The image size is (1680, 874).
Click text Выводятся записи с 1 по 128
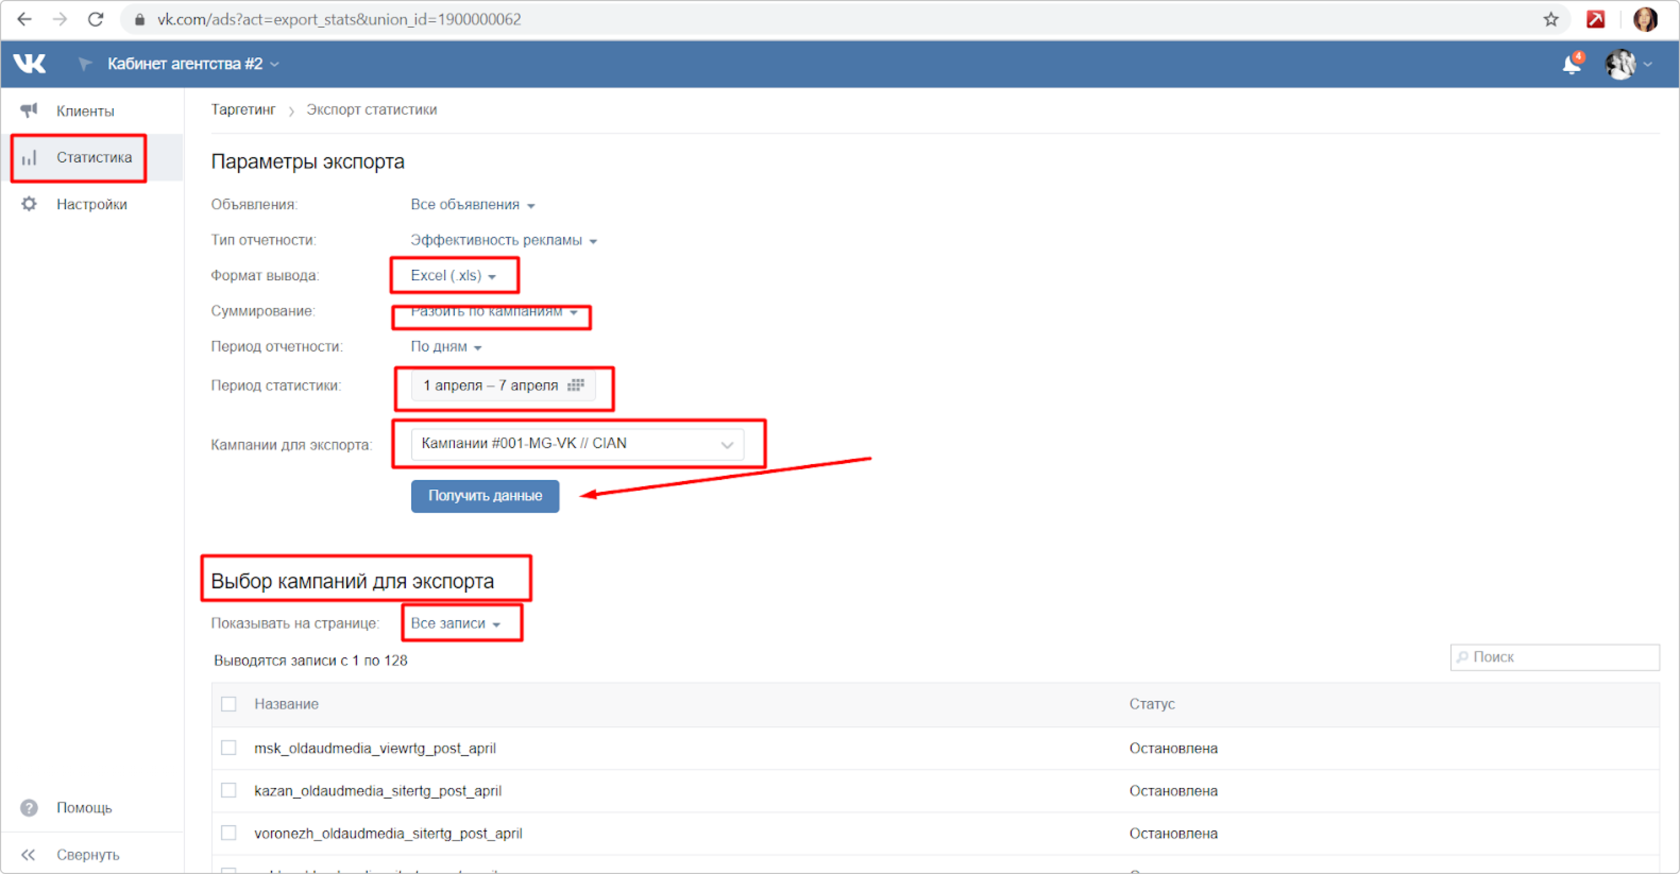tap(311, 661)
